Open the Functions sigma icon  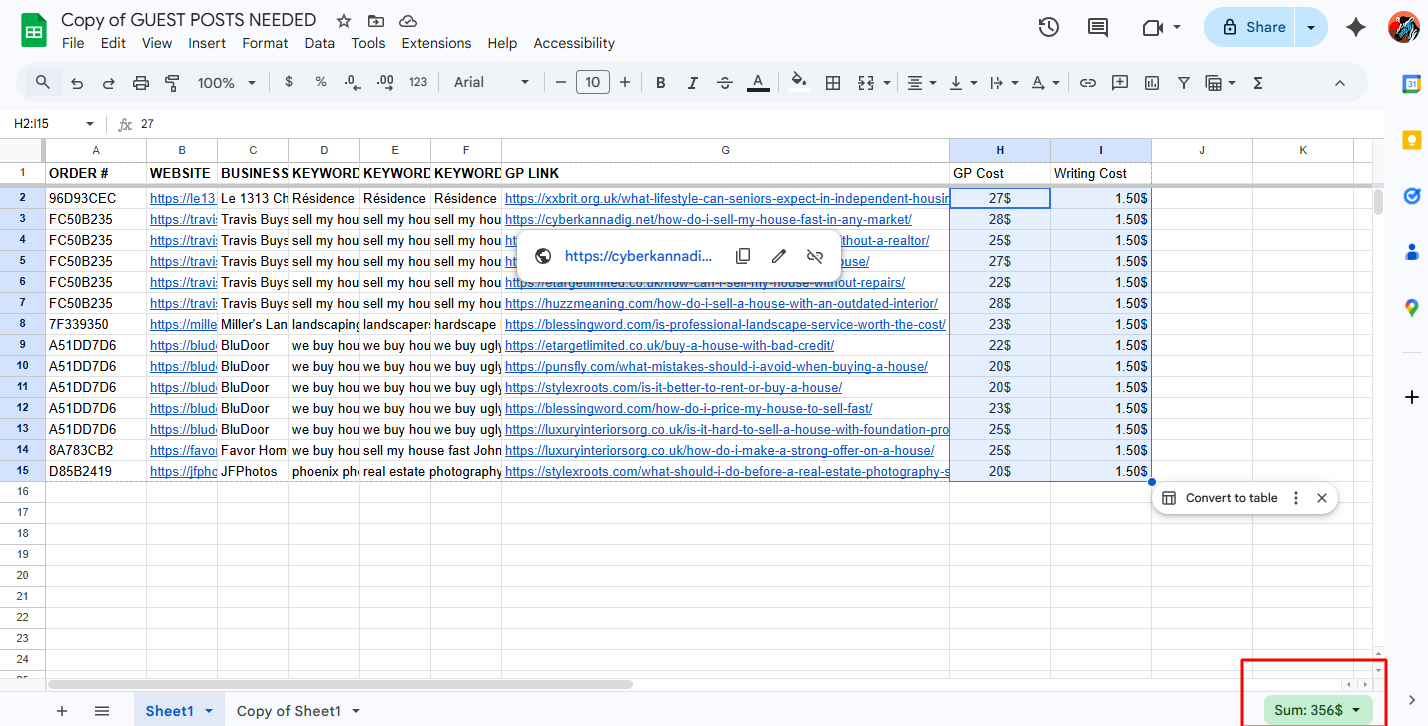pos(1258,83)
